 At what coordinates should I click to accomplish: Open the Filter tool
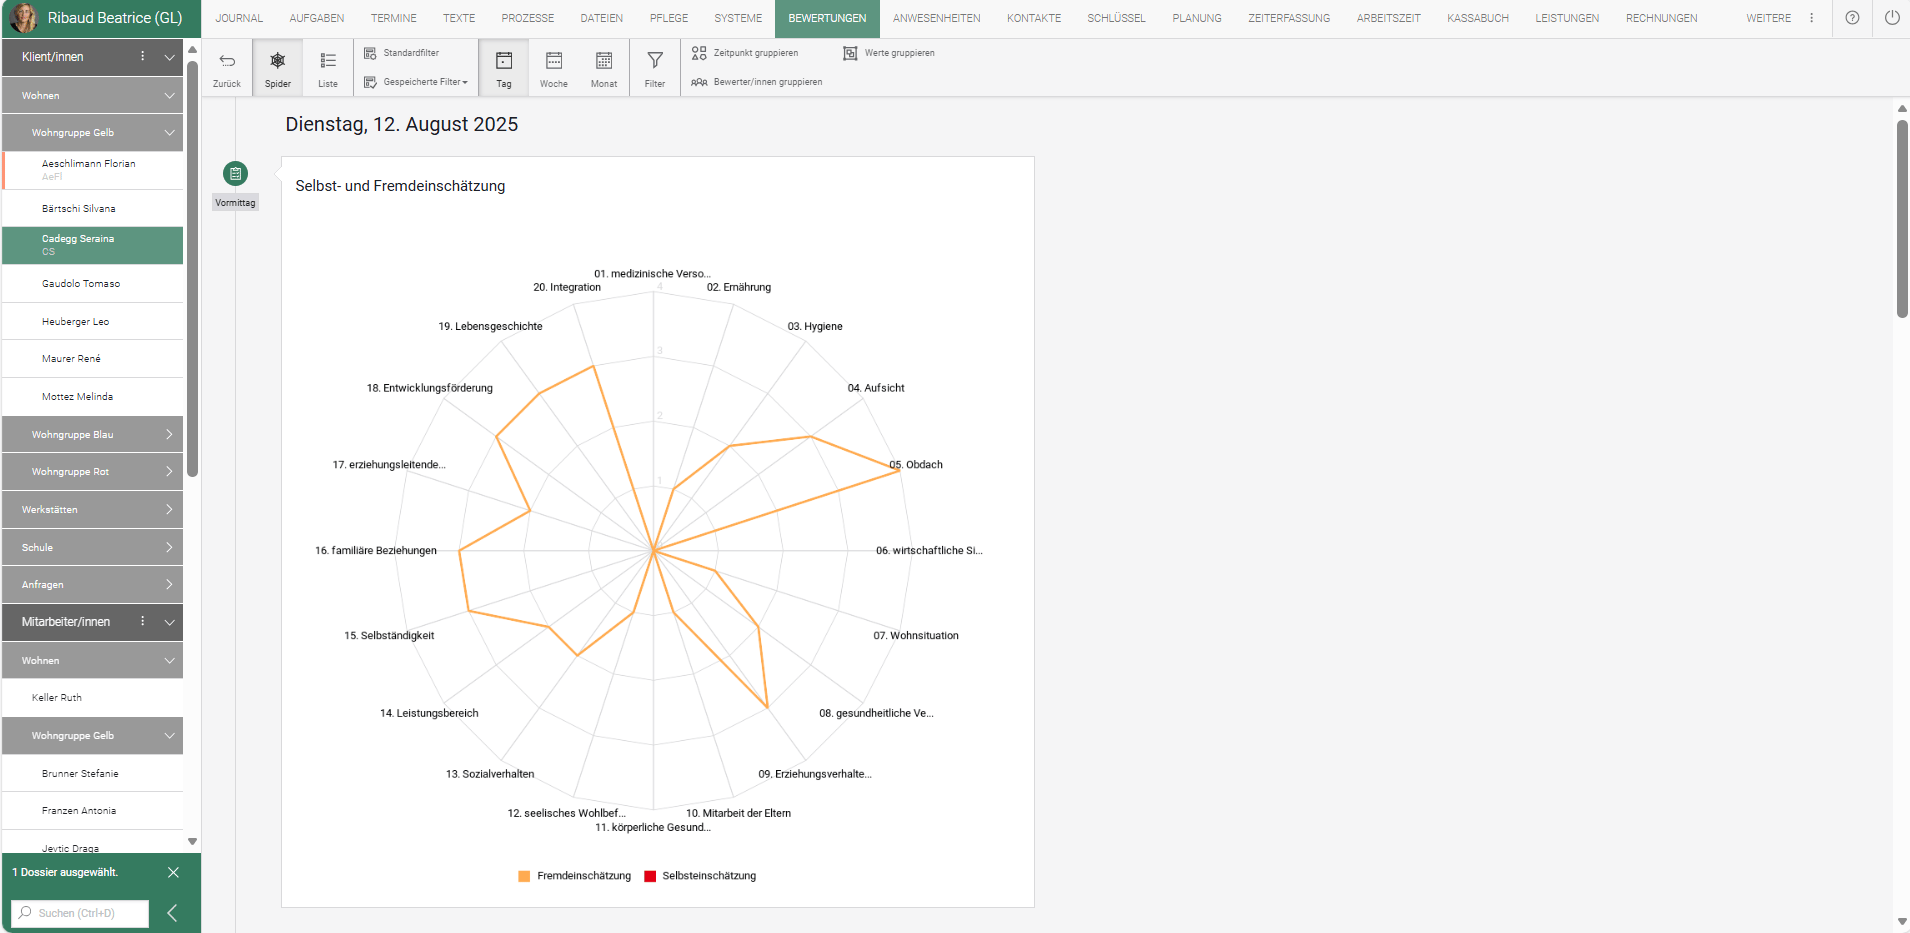(x=654, y=68)
